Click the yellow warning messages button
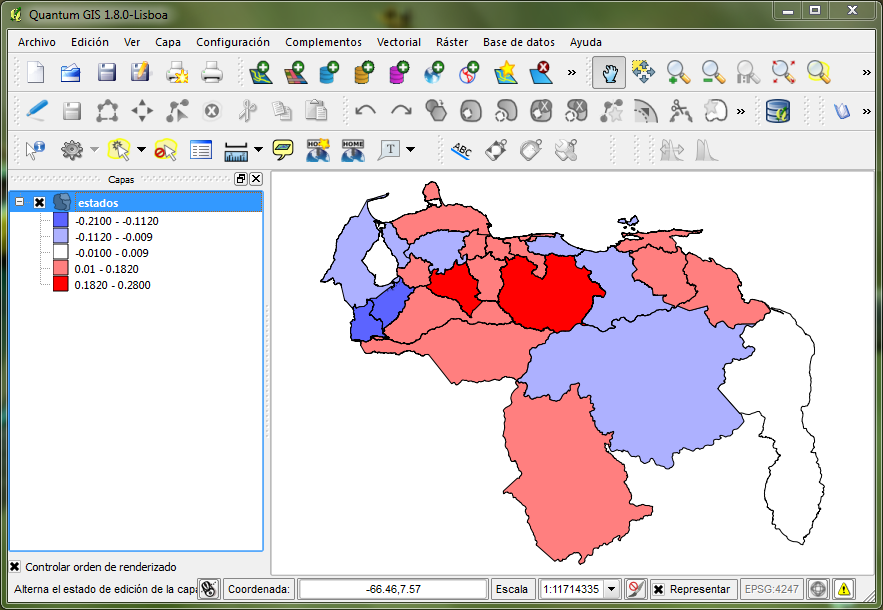The width and height of the screenshot is (883, 610). coord(844,590)
